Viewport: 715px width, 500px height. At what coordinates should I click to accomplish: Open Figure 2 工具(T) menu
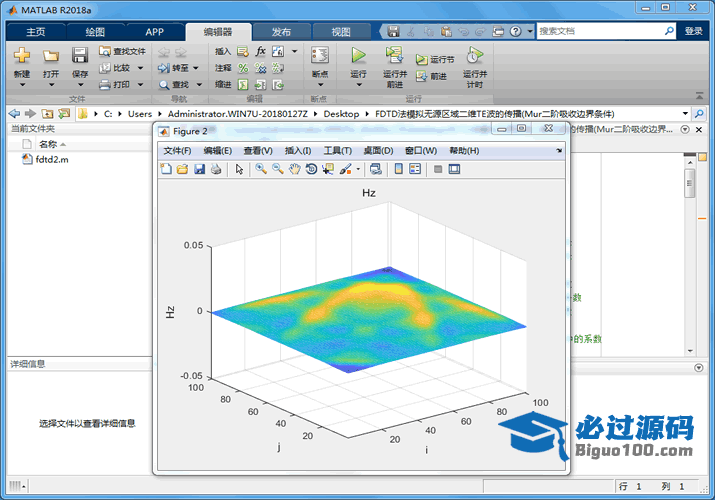337,150
